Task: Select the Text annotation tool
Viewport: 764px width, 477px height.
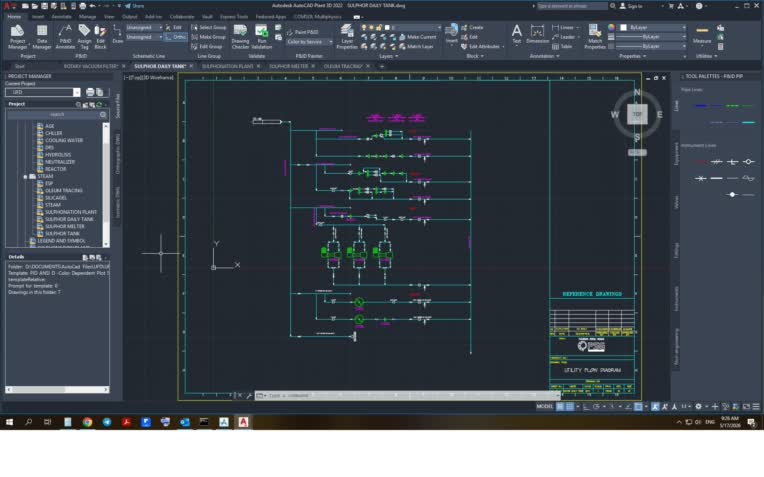Action: pyautogui.click(x=516, y=34)
